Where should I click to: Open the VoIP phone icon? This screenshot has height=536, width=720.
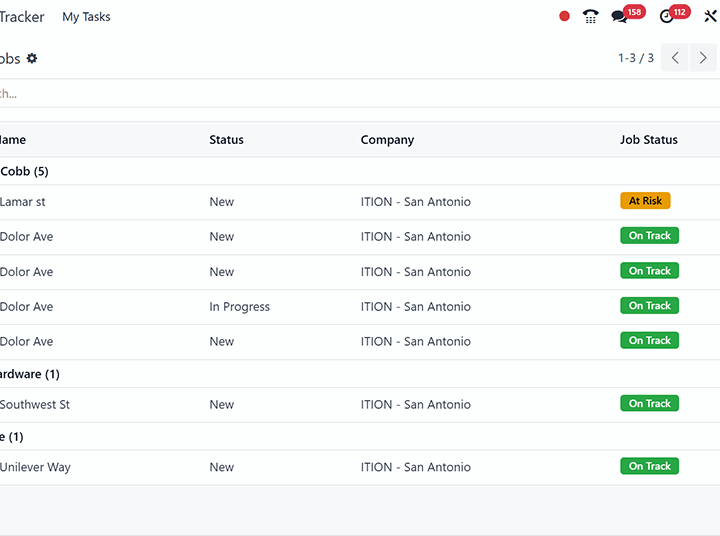[591, 17]
